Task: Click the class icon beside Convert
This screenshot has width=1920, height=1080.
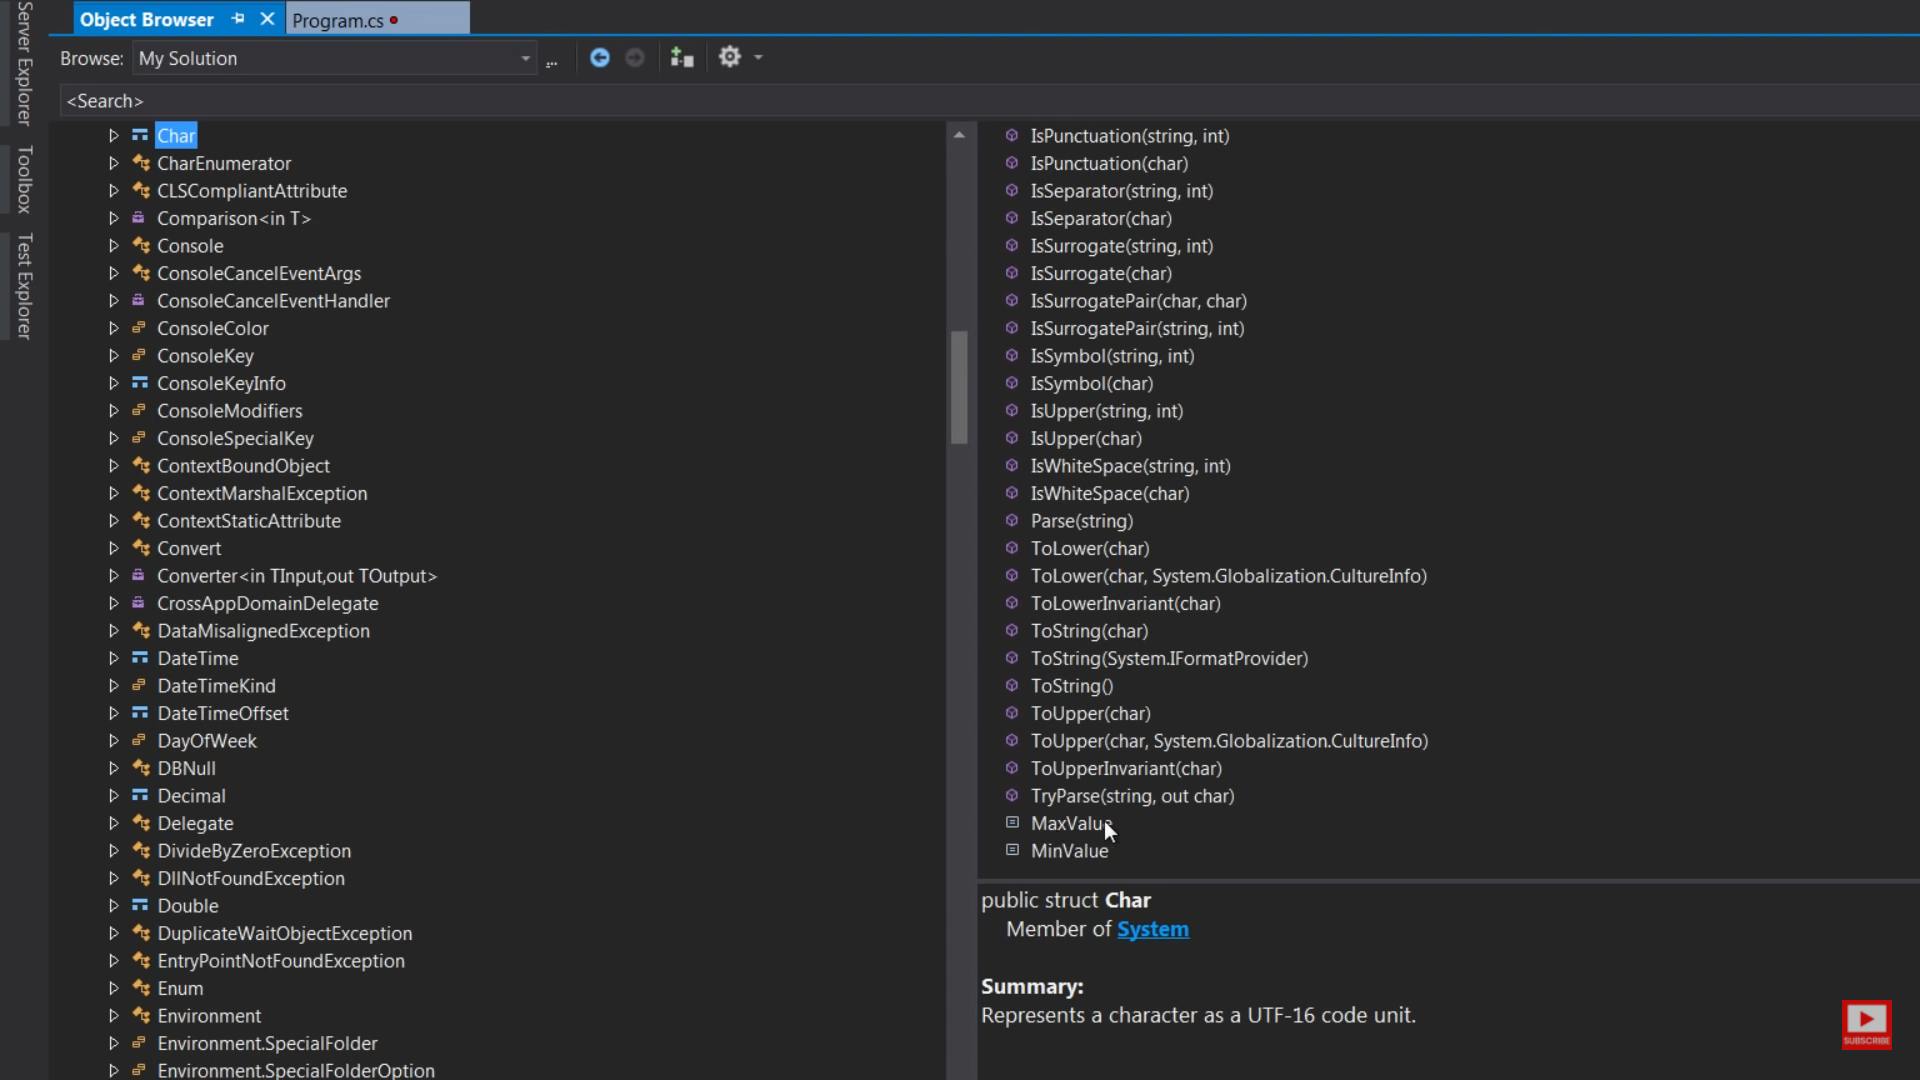Action: pos(140,548)
